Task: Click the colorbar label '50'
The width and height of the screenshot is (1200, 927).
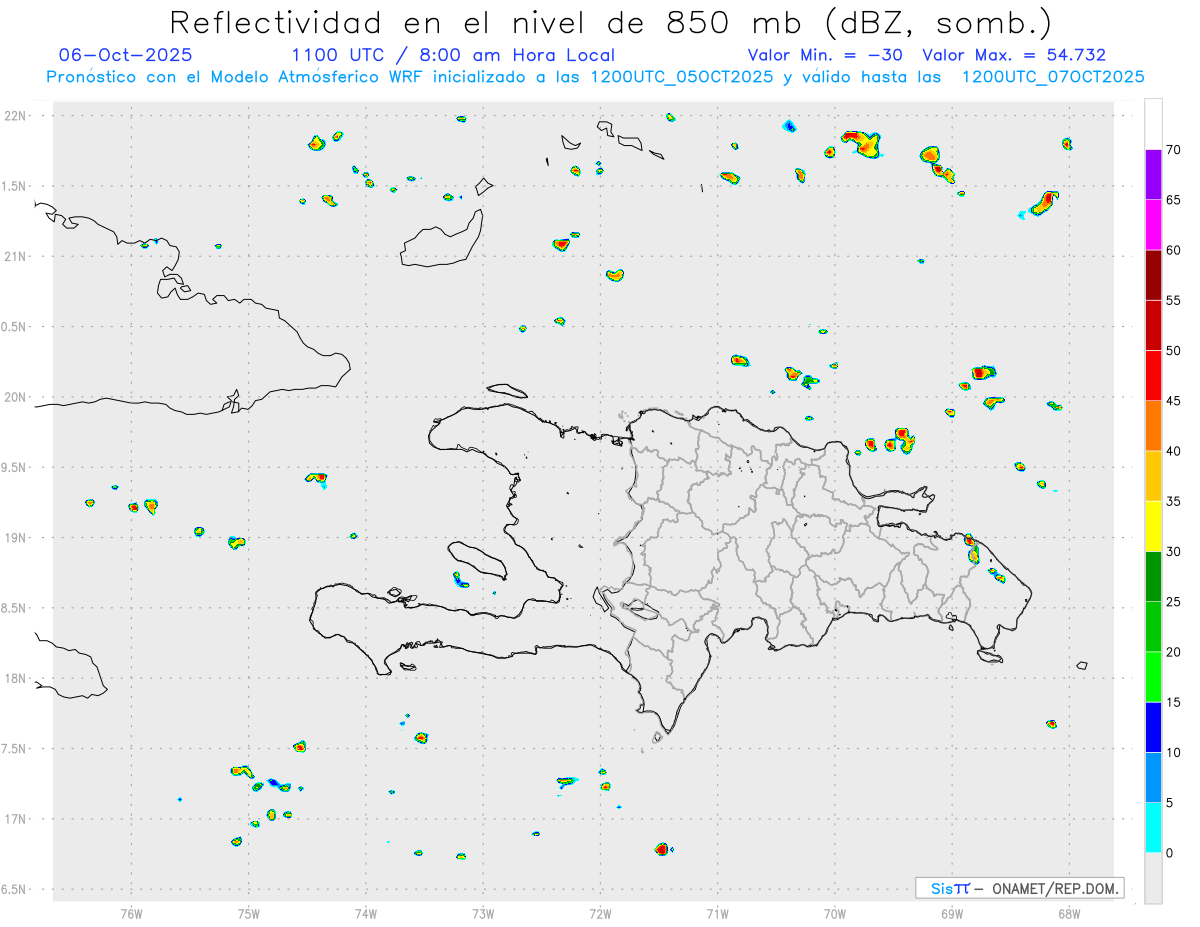Action: pyautogui.click(x=1173, y=351)
